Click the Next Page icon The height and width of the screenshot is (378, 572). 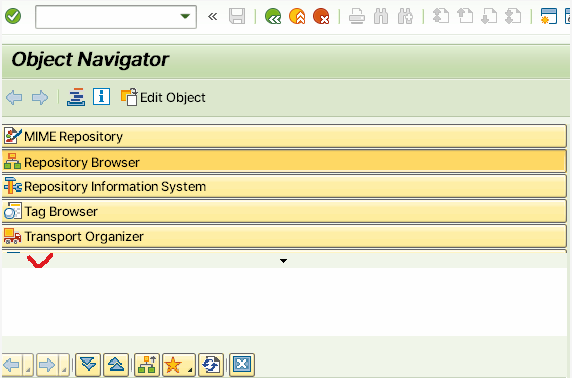point(489,16)
